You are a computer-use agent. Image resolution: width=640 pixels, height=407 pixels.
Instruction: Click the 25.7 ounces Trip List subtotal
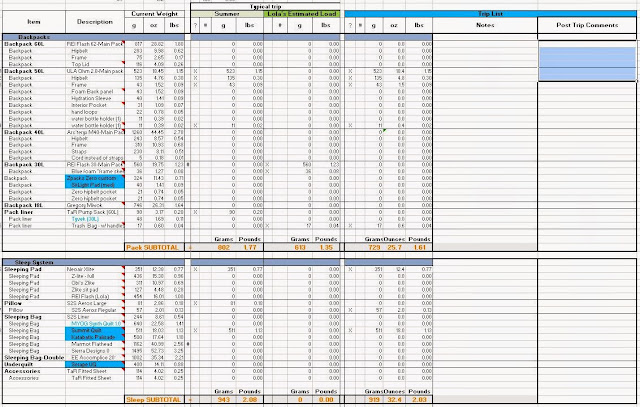(394, 247)
